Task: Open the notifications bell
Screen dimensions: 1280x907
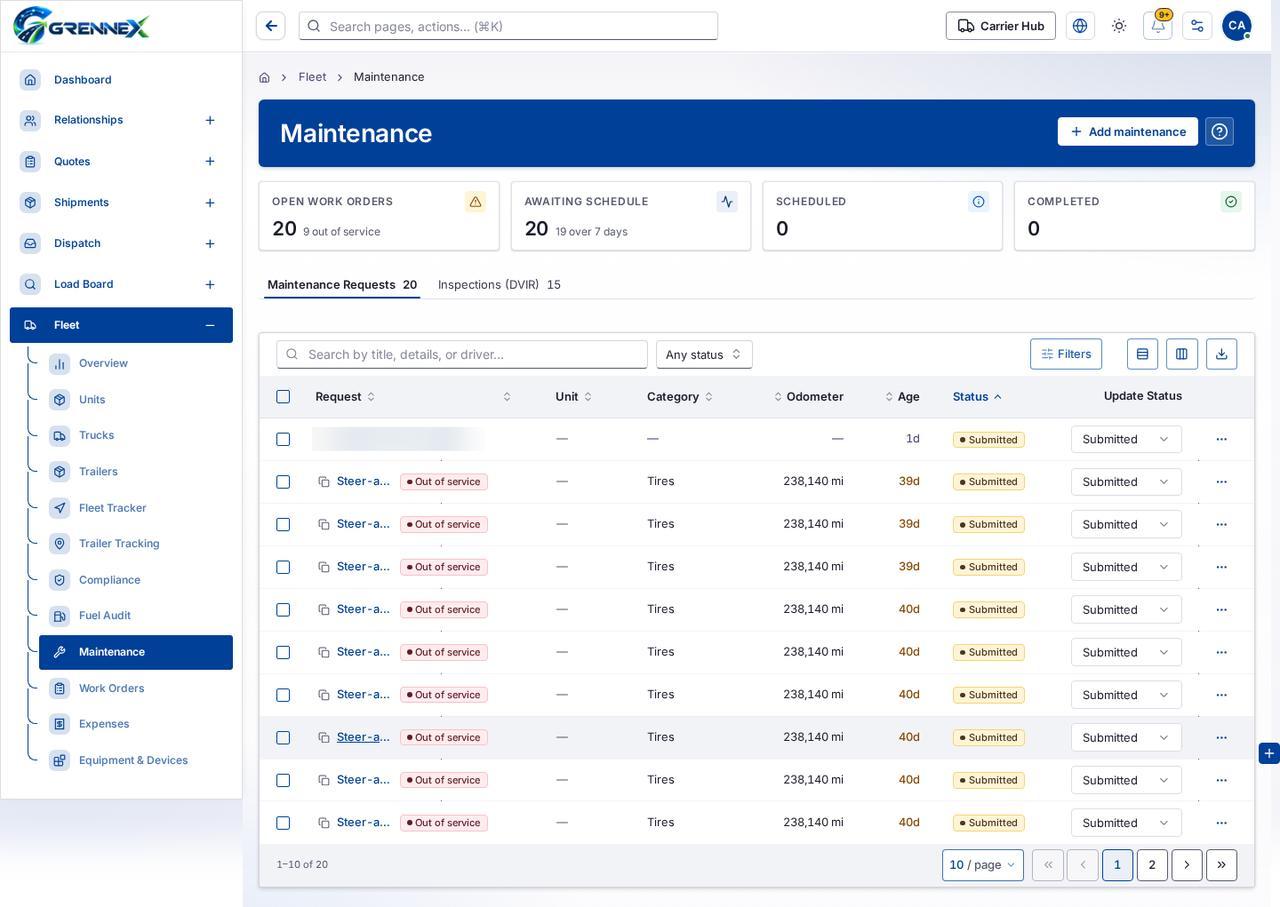Action: (1157, 26)
